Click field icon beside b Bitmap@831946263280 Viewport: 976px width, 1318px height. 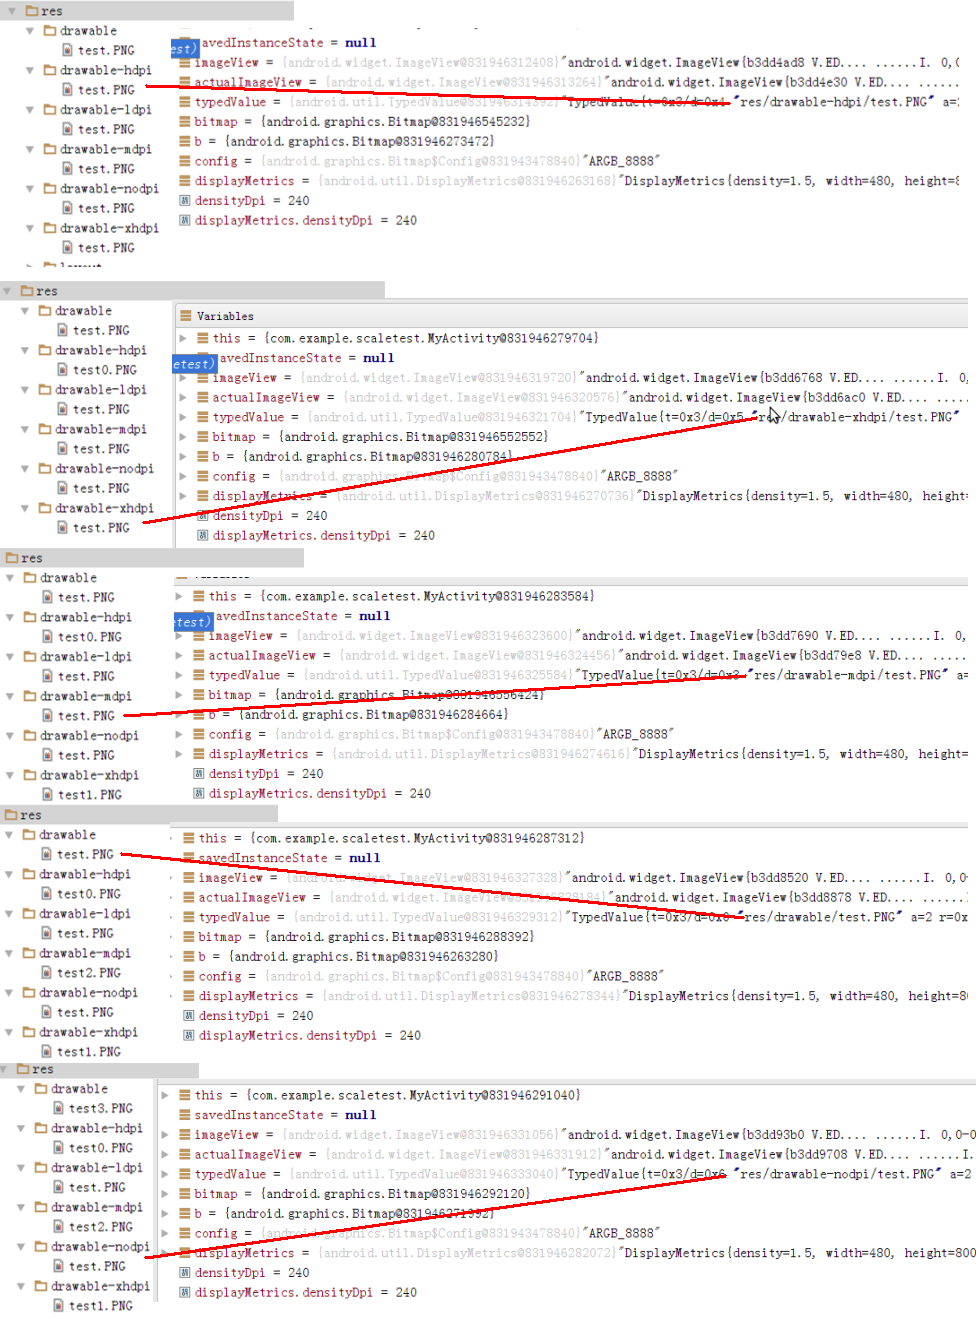(189, 957)
